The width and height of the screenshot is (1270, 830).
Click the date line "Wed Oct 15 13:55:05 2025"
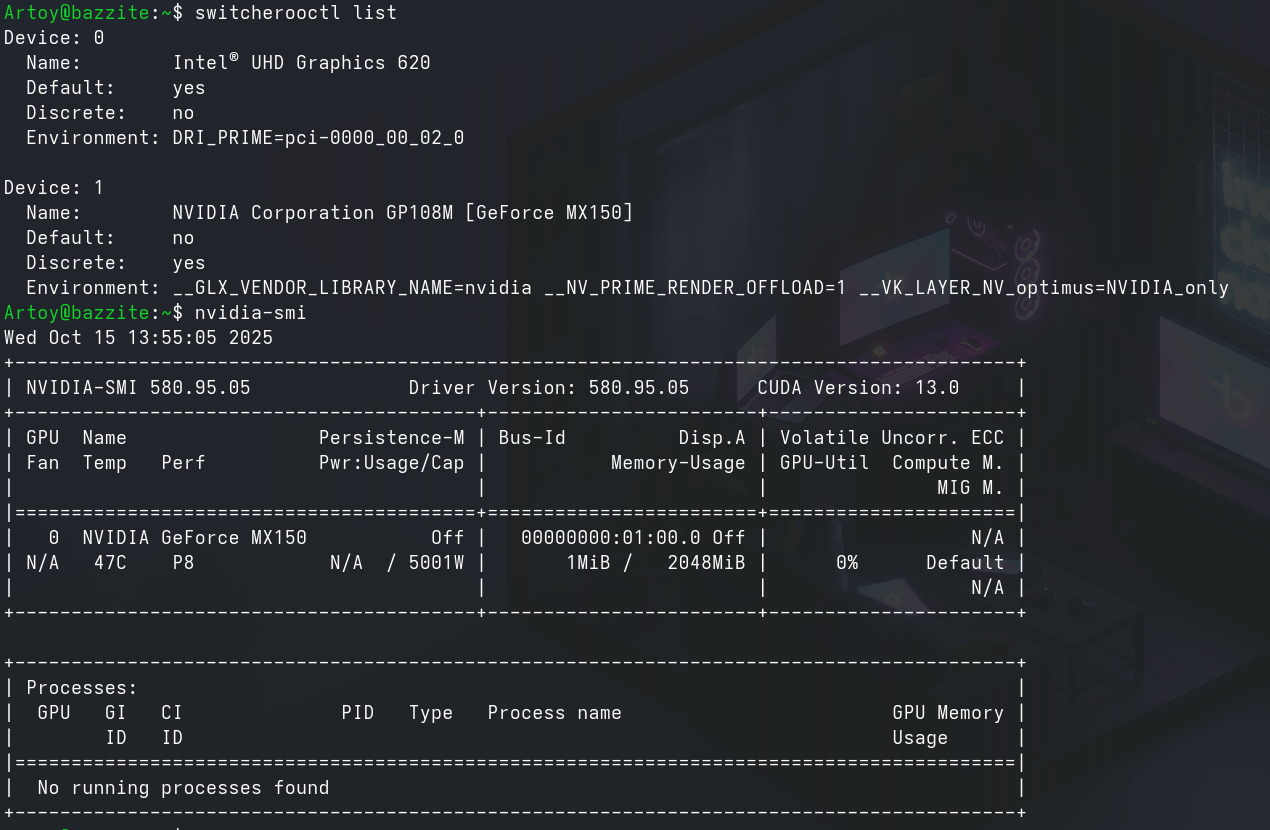138,338
